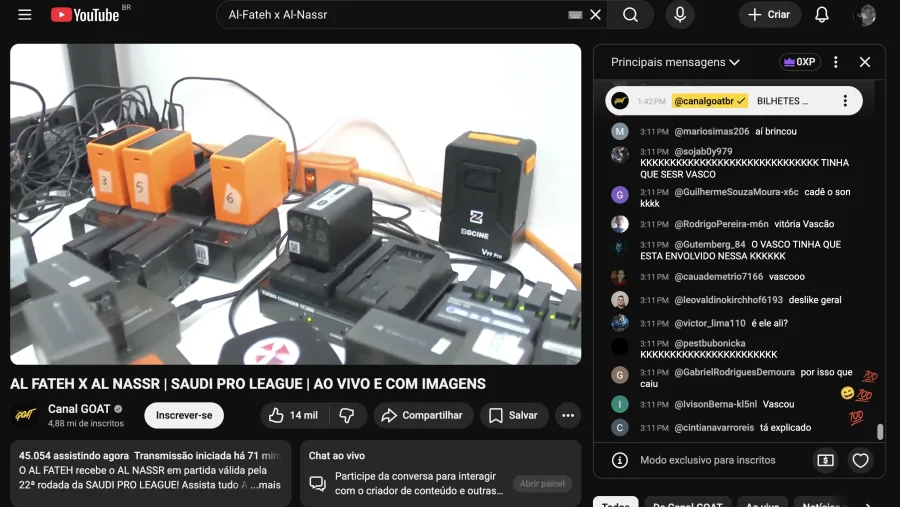Viewport: 900px width, 507px height.
Task: Click the video player thumbnail
Action: tap(295, 204)
